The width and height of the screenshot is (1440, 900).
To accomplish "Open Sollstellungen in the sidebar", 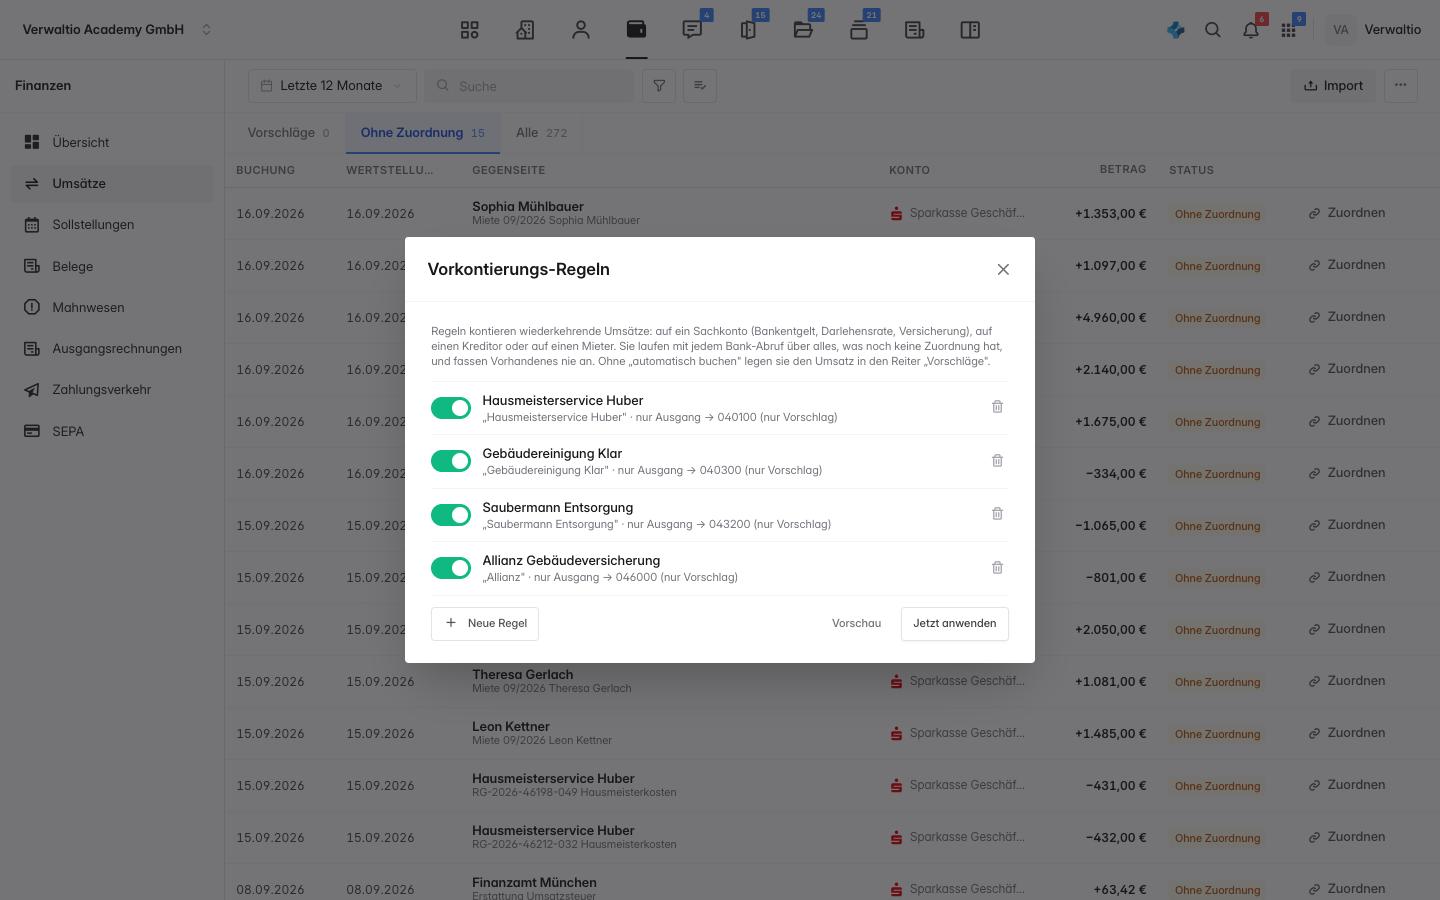I will point(112,225).
